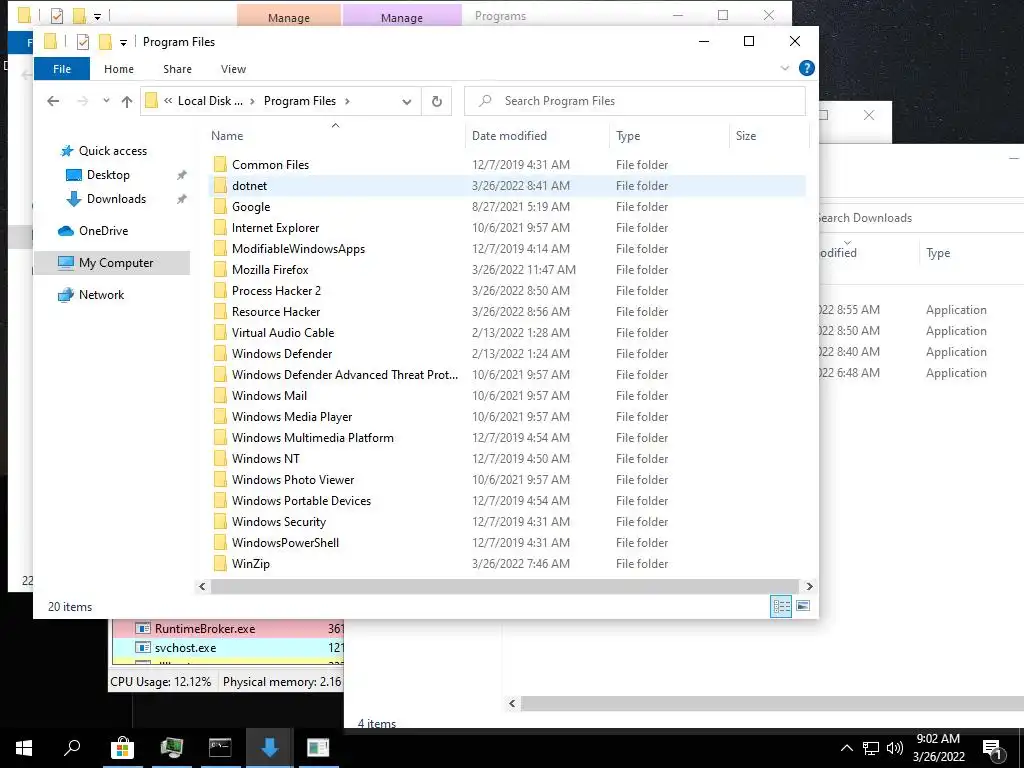1024x768 pixels.
Task: Switch to large thumbnails view icon
Action: click(803, 606)
